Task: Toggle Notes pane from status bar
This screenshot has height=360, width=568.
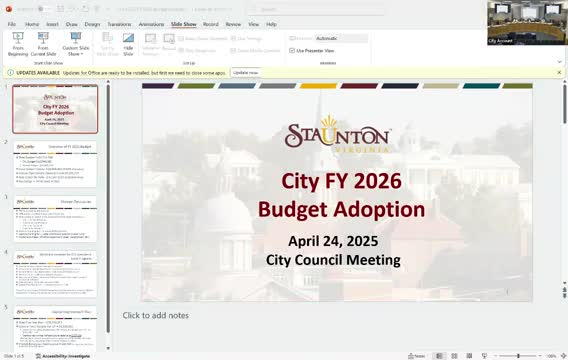Action: coord(417,356)
